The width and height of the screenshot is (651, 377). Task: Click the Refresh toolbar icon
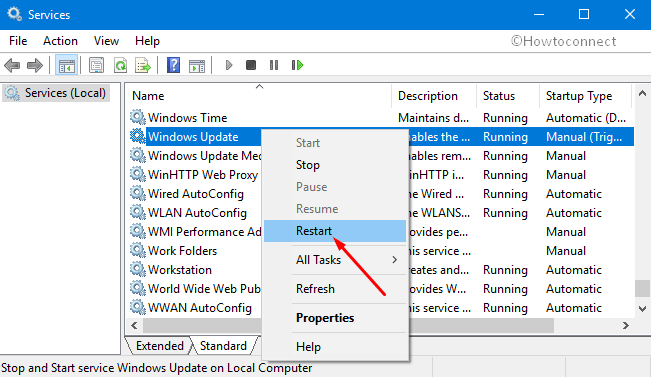click(x=120, y=65)
